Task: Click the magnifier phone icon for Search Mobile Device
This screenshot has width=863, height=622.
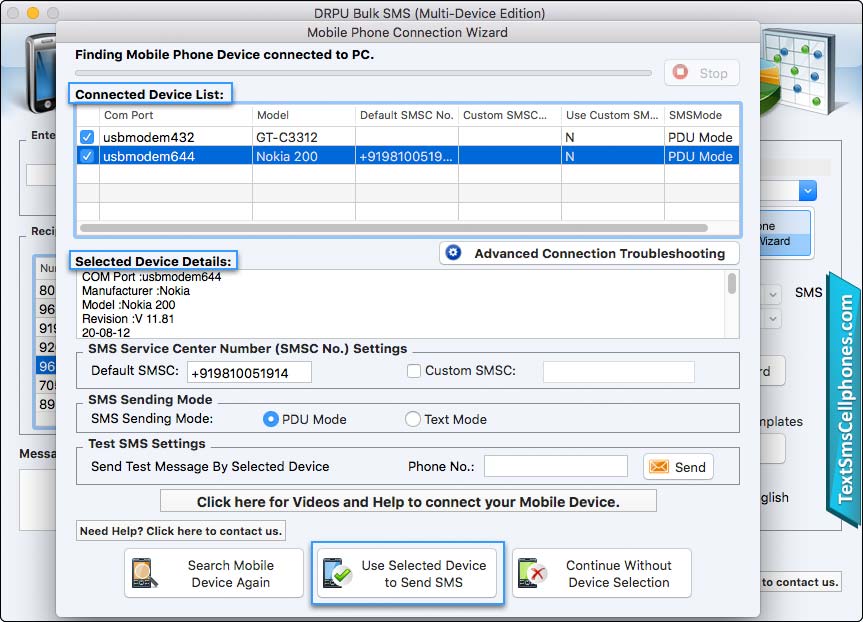Action: (145, 573)
